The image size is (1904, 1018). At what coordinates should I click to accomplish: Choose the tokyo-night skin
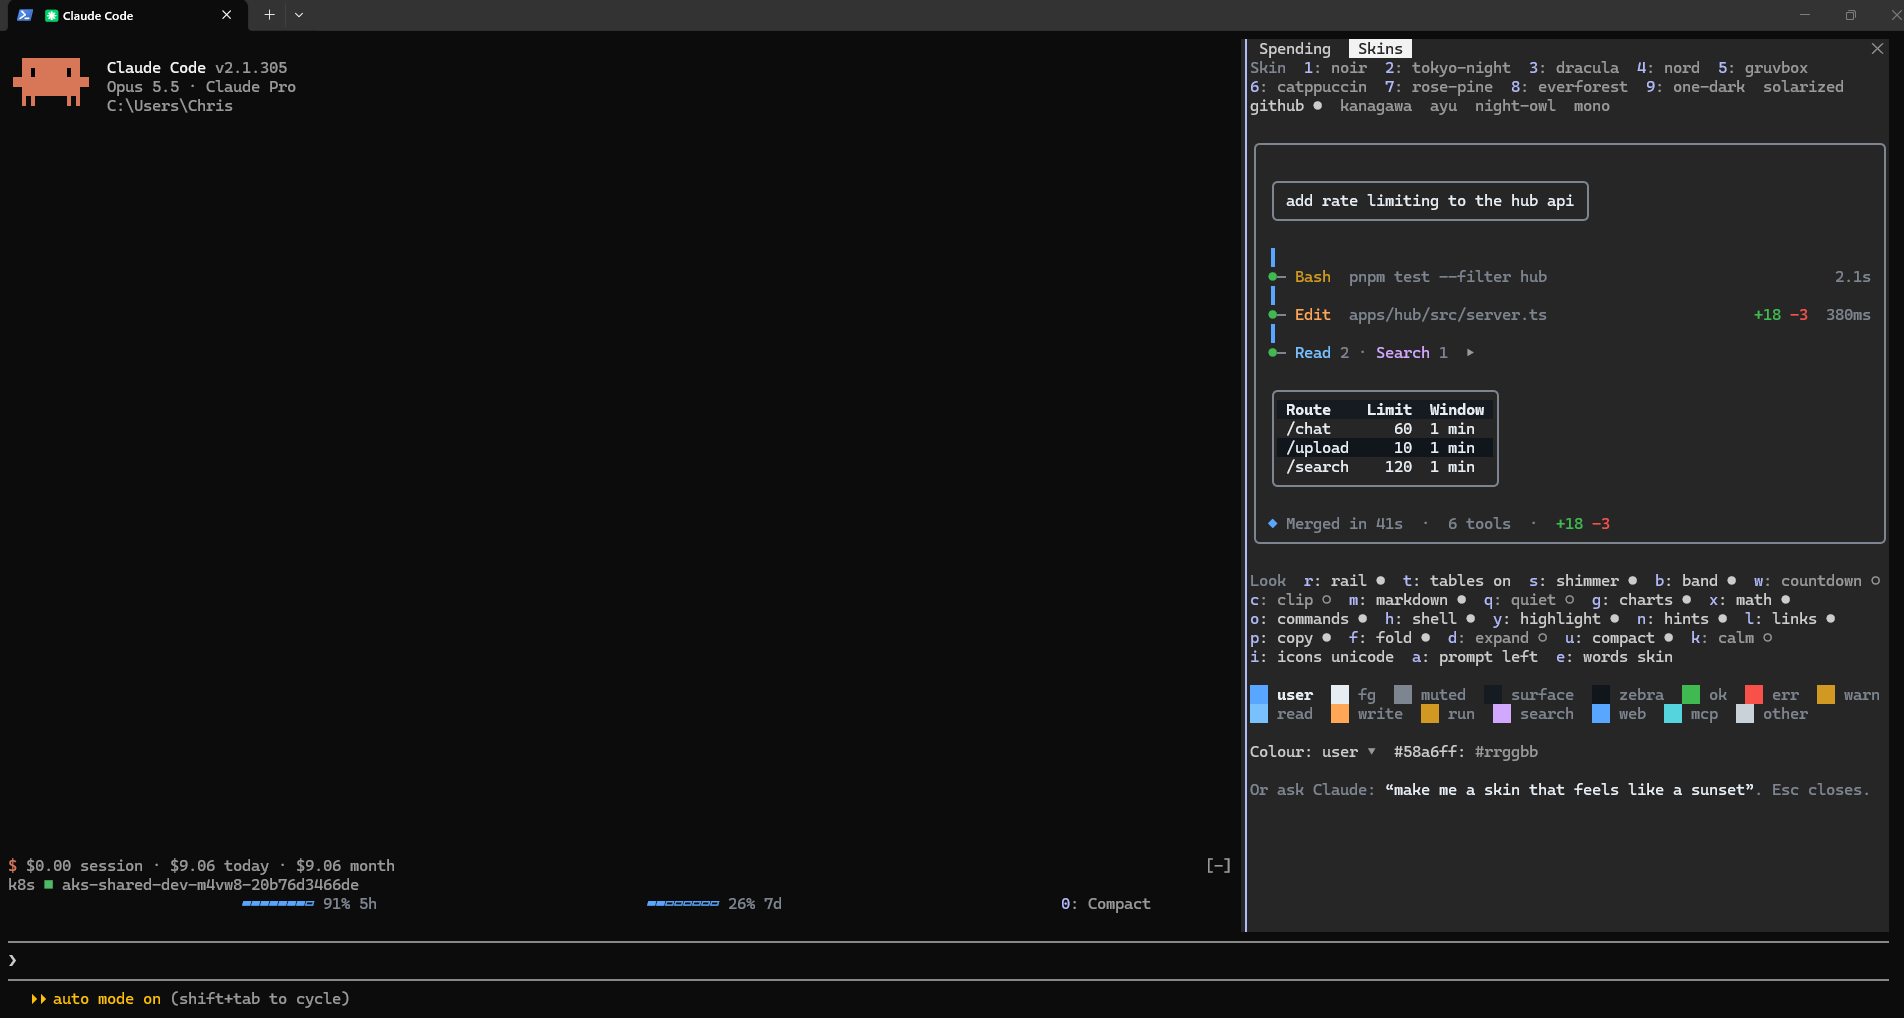[x=1447, y=67]
